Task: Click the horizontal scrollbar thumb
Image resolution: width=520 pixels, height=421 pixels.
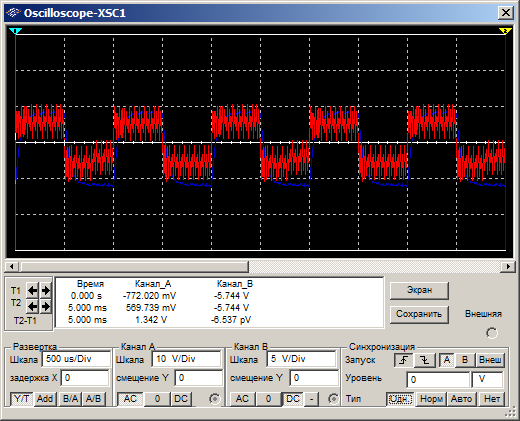Action: point(134,266)
